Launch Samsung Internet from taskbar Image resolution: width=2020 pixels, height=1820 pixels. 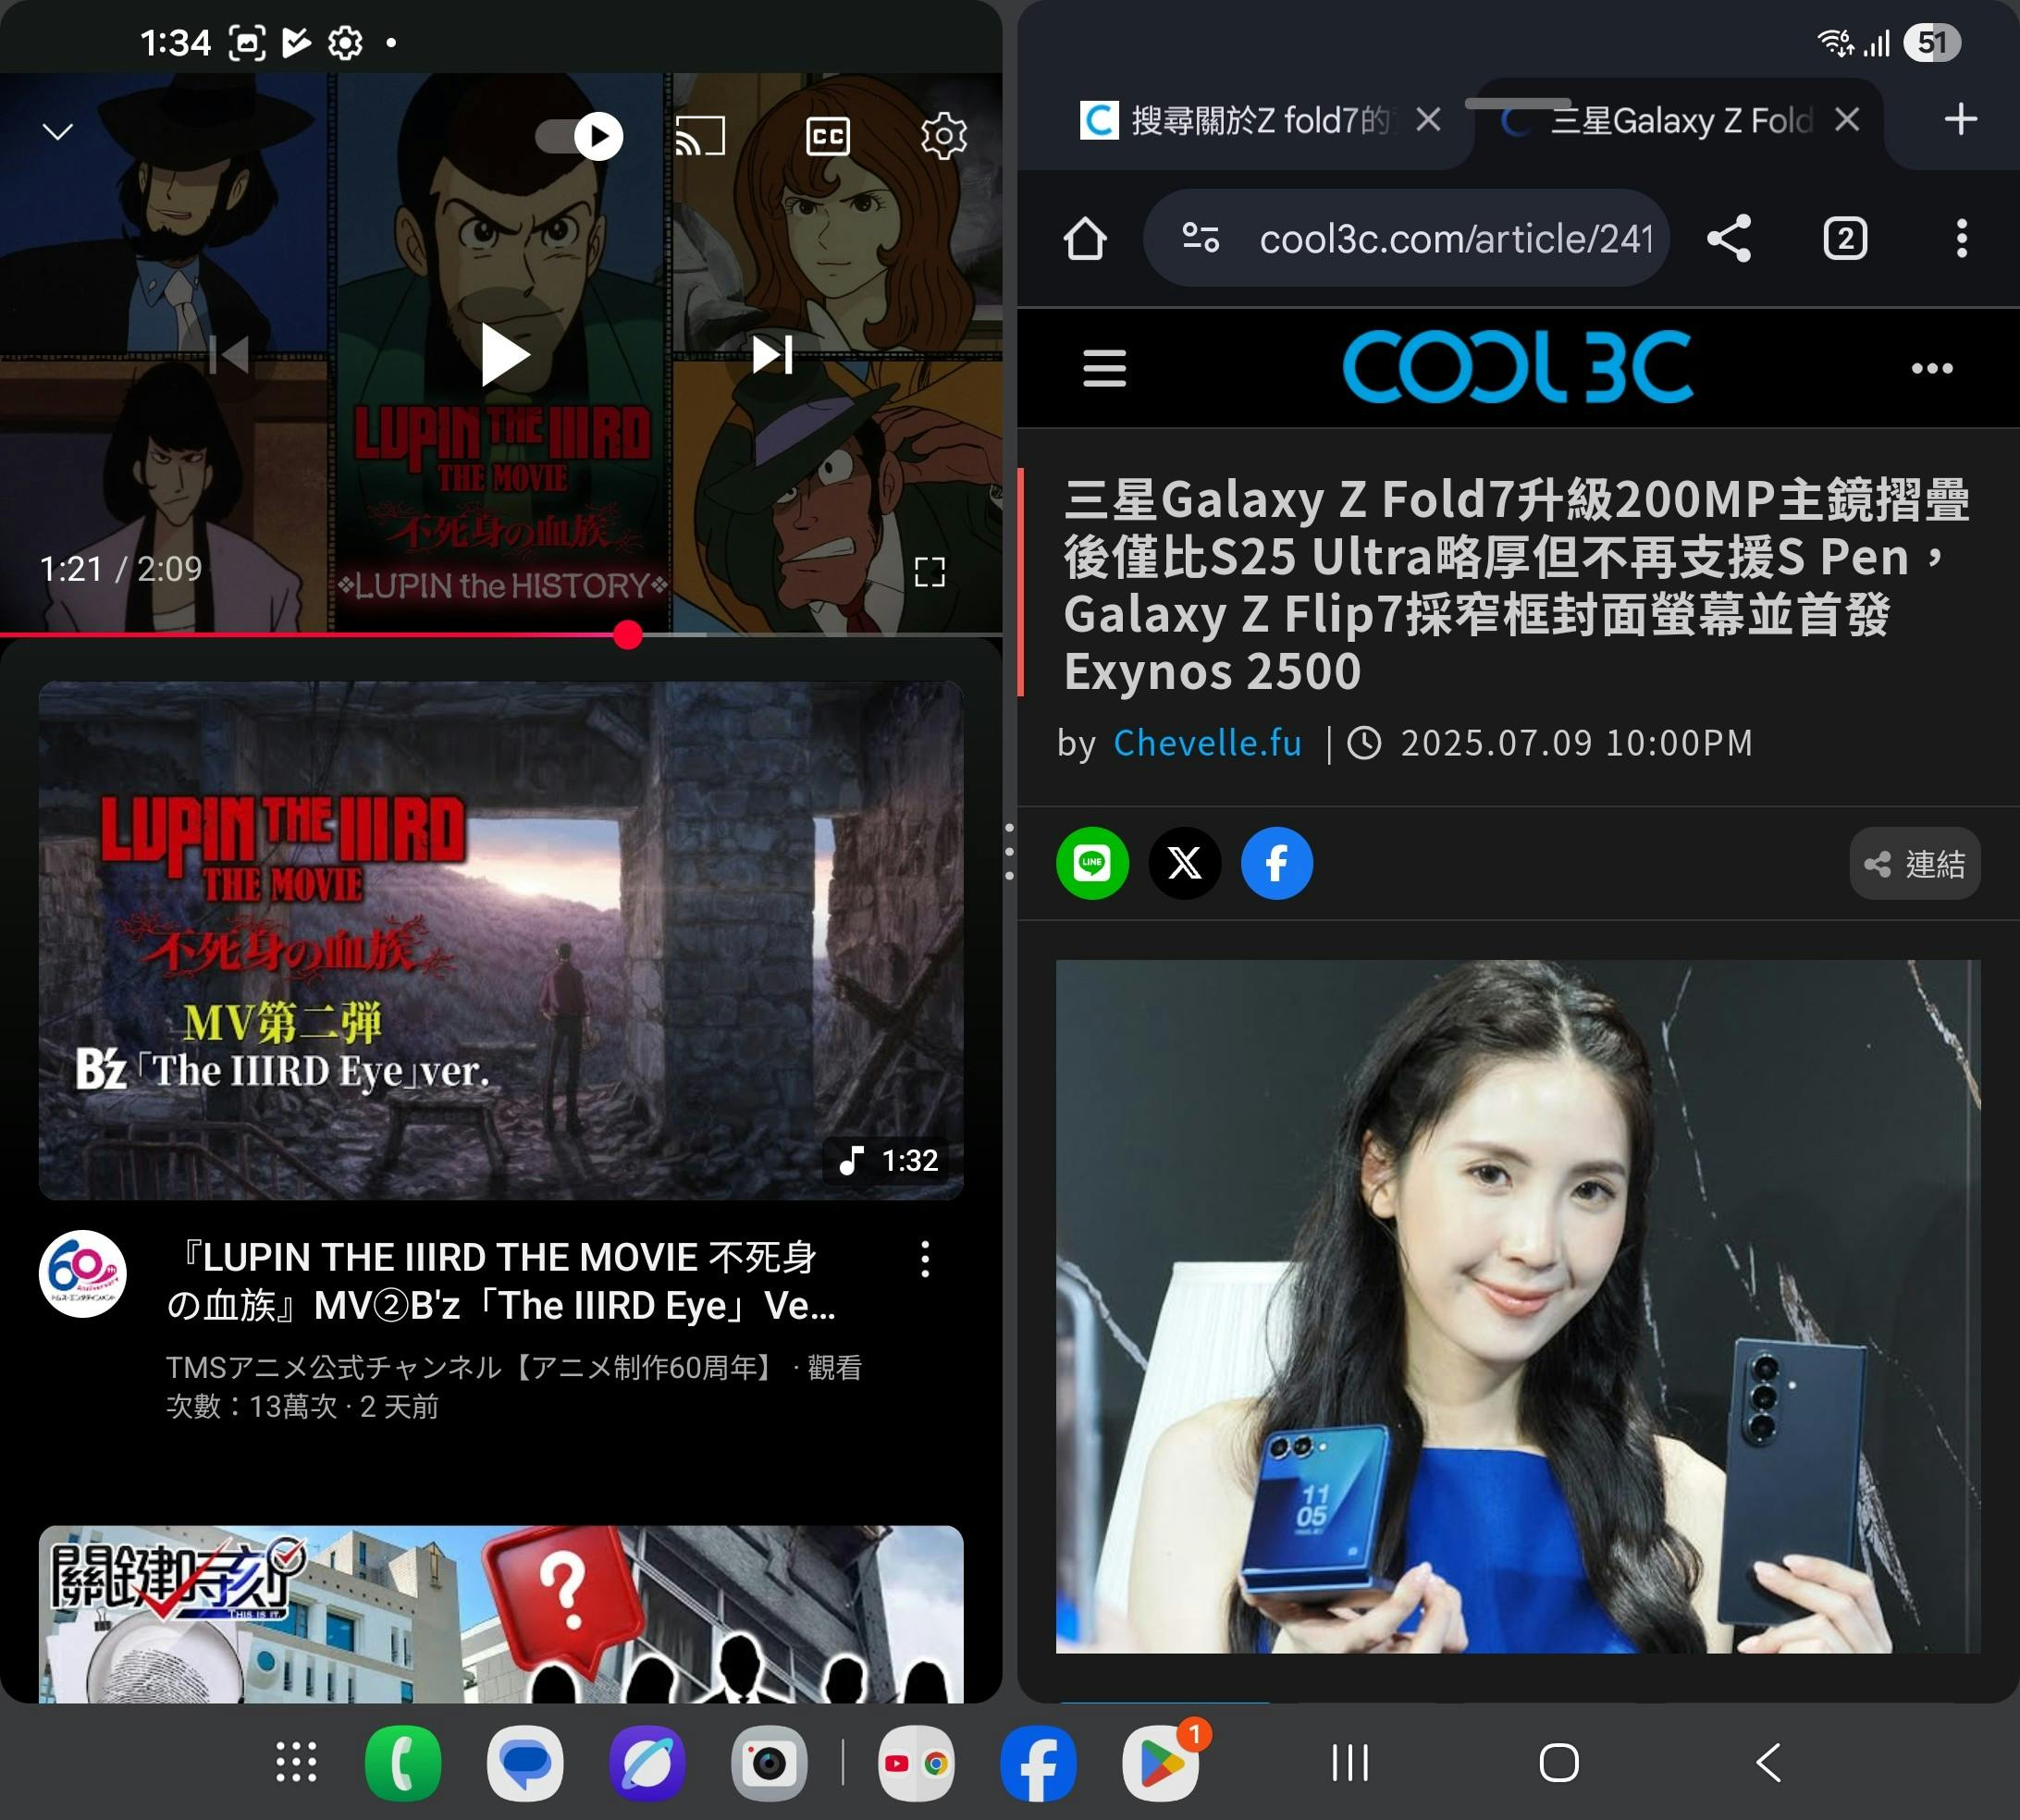647,1762
